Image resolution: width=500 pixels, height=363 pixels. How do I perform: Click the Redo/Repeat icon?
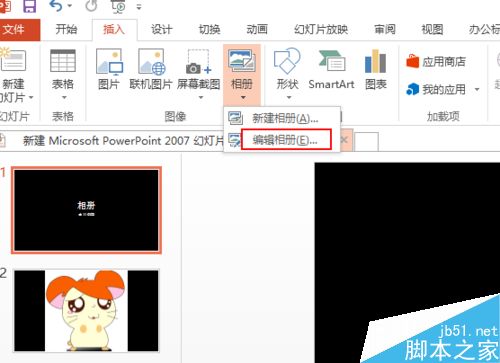point(91,6)
